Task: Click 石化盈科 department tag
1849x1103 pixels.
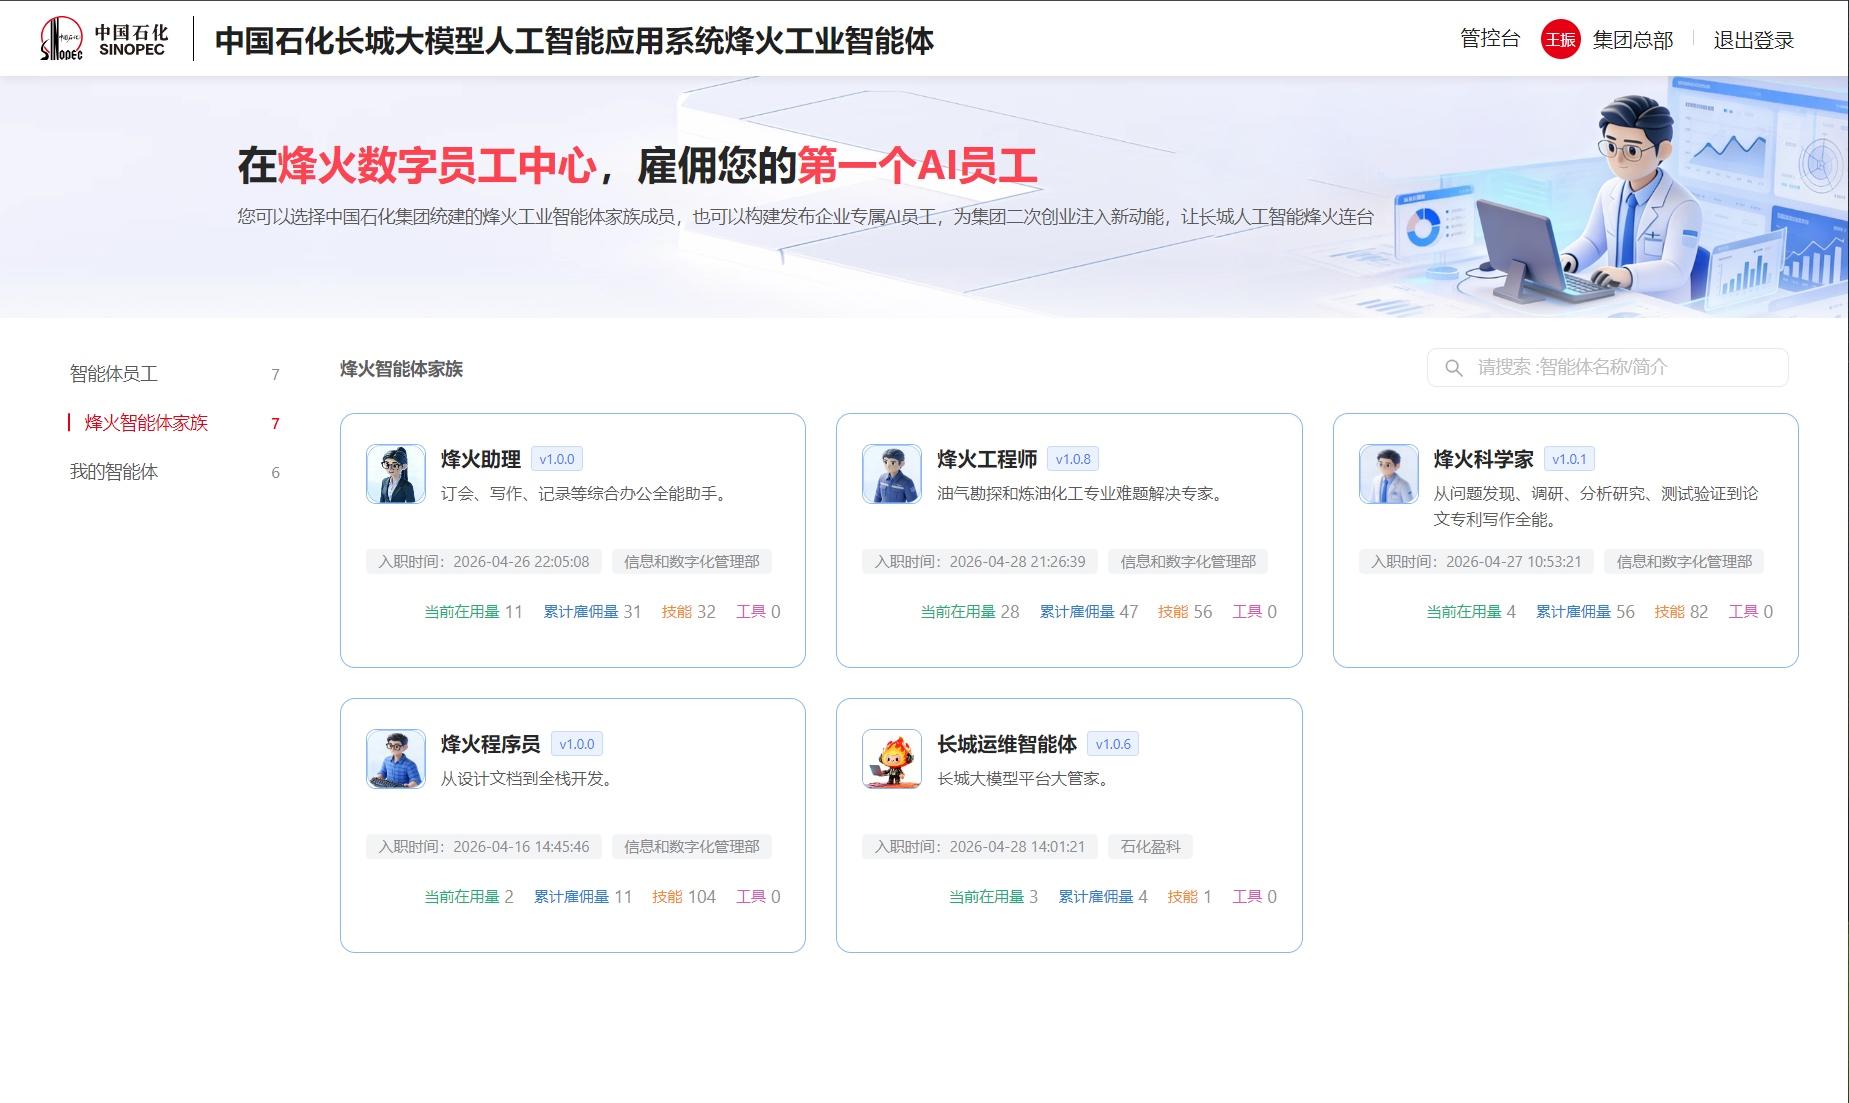Action: point(1150,847)
